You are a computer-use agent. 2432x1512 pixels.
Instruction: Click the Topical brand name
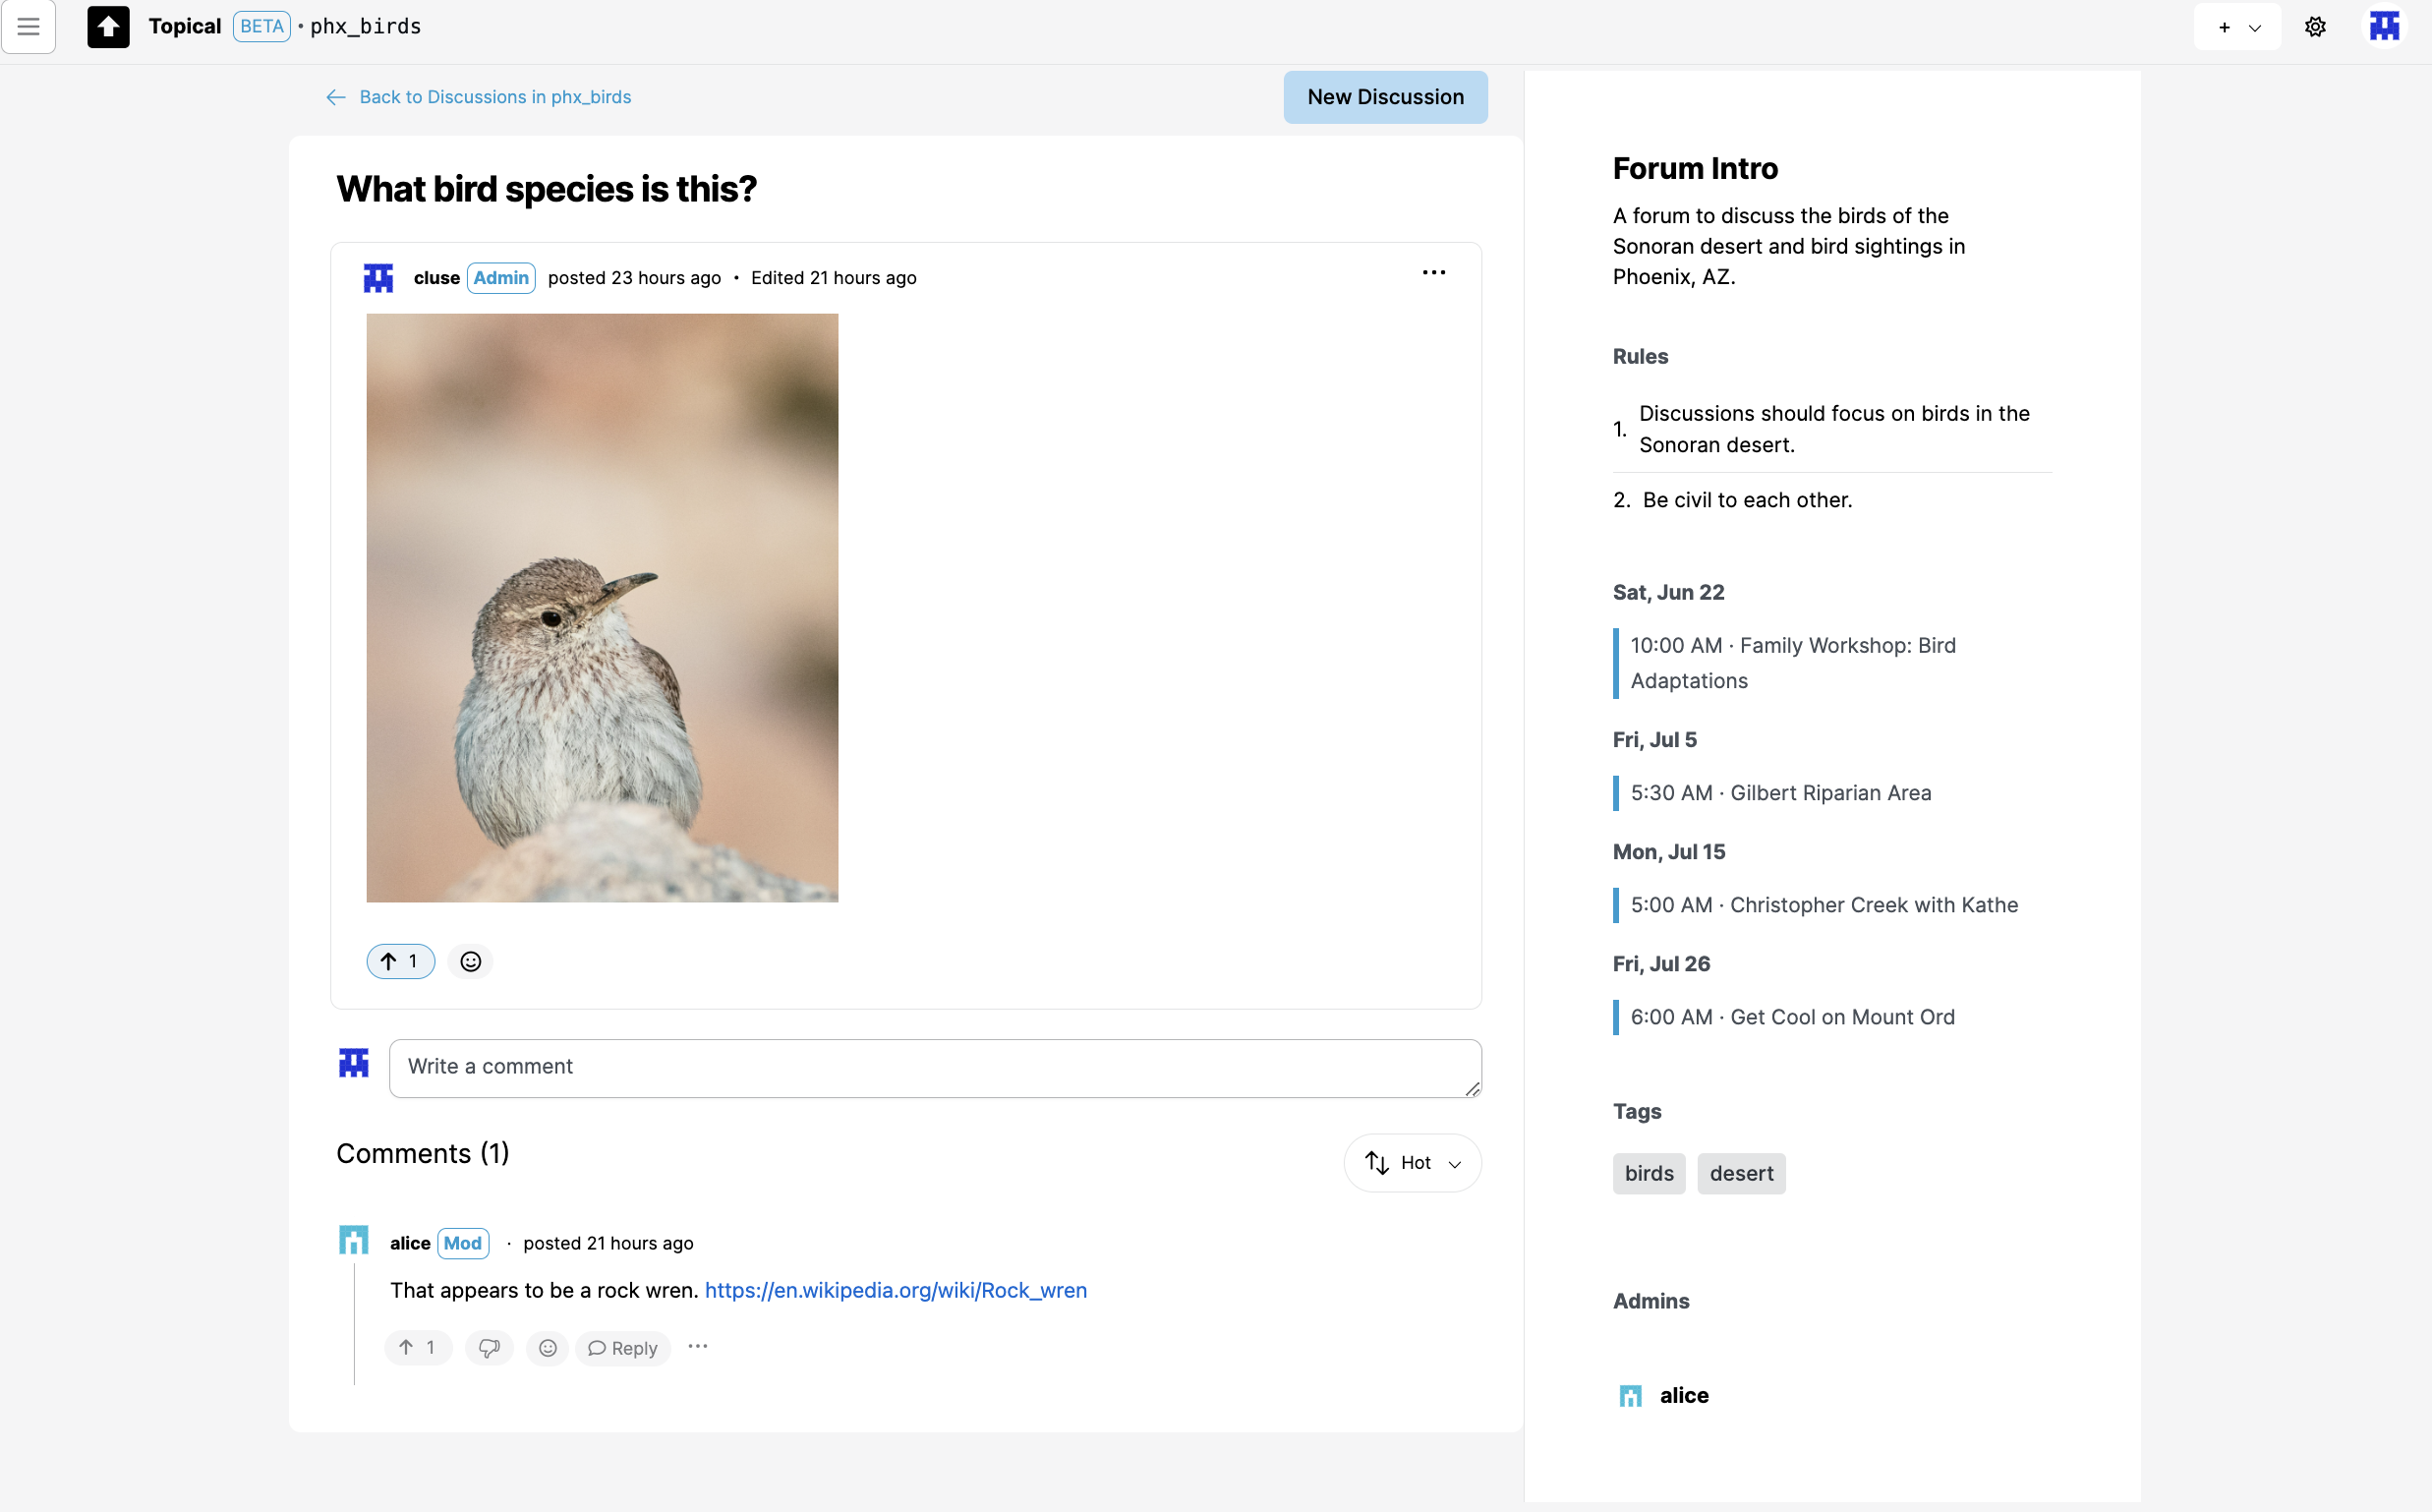(x=185, y=27)
